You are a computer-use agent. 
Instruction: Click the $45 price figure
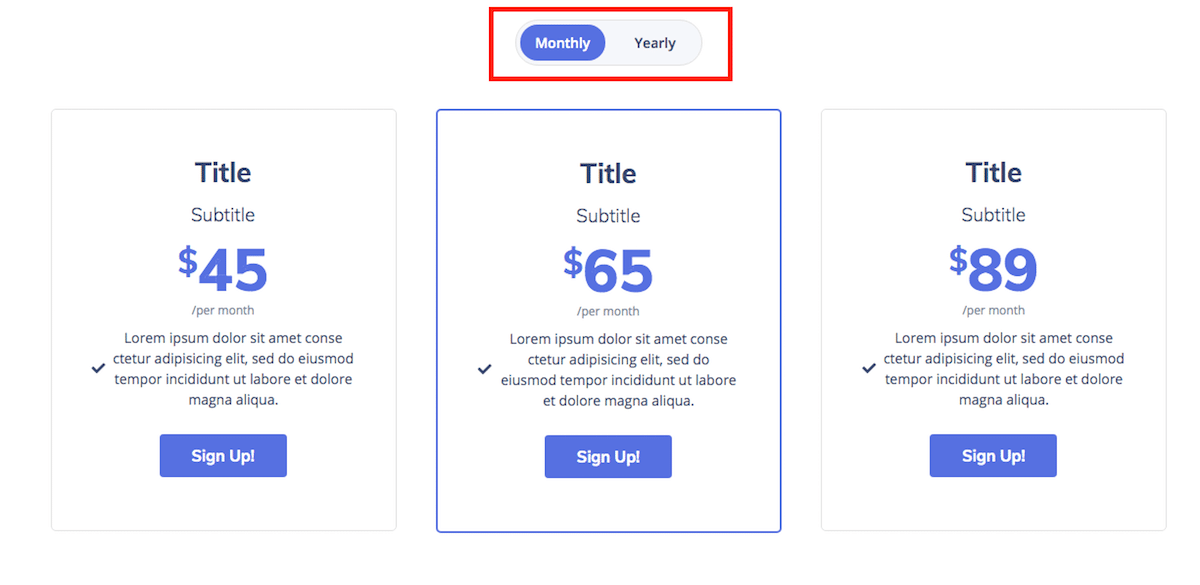point(223,270)
